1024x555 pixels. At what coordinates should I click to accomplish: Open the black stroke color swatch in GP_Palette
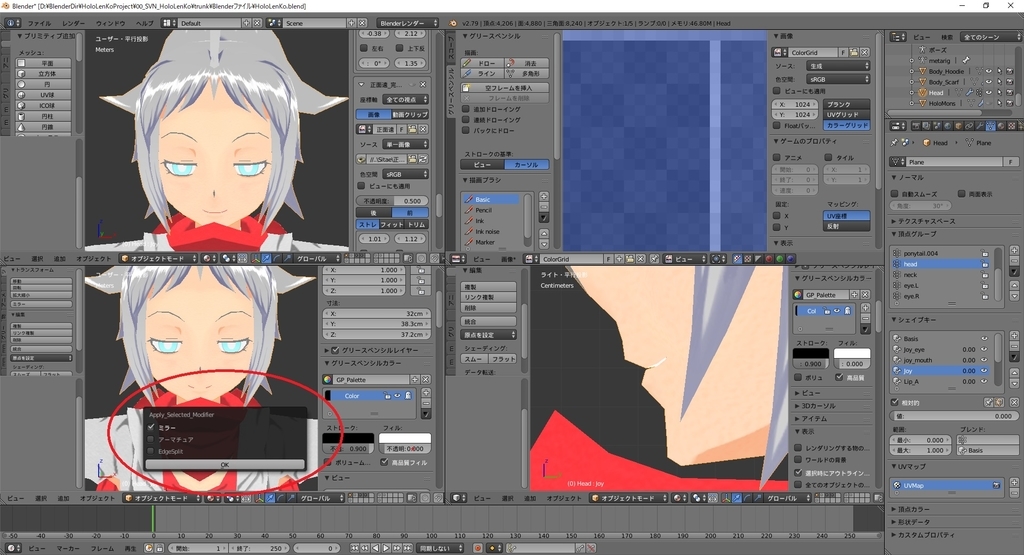(x=348, y=438)
